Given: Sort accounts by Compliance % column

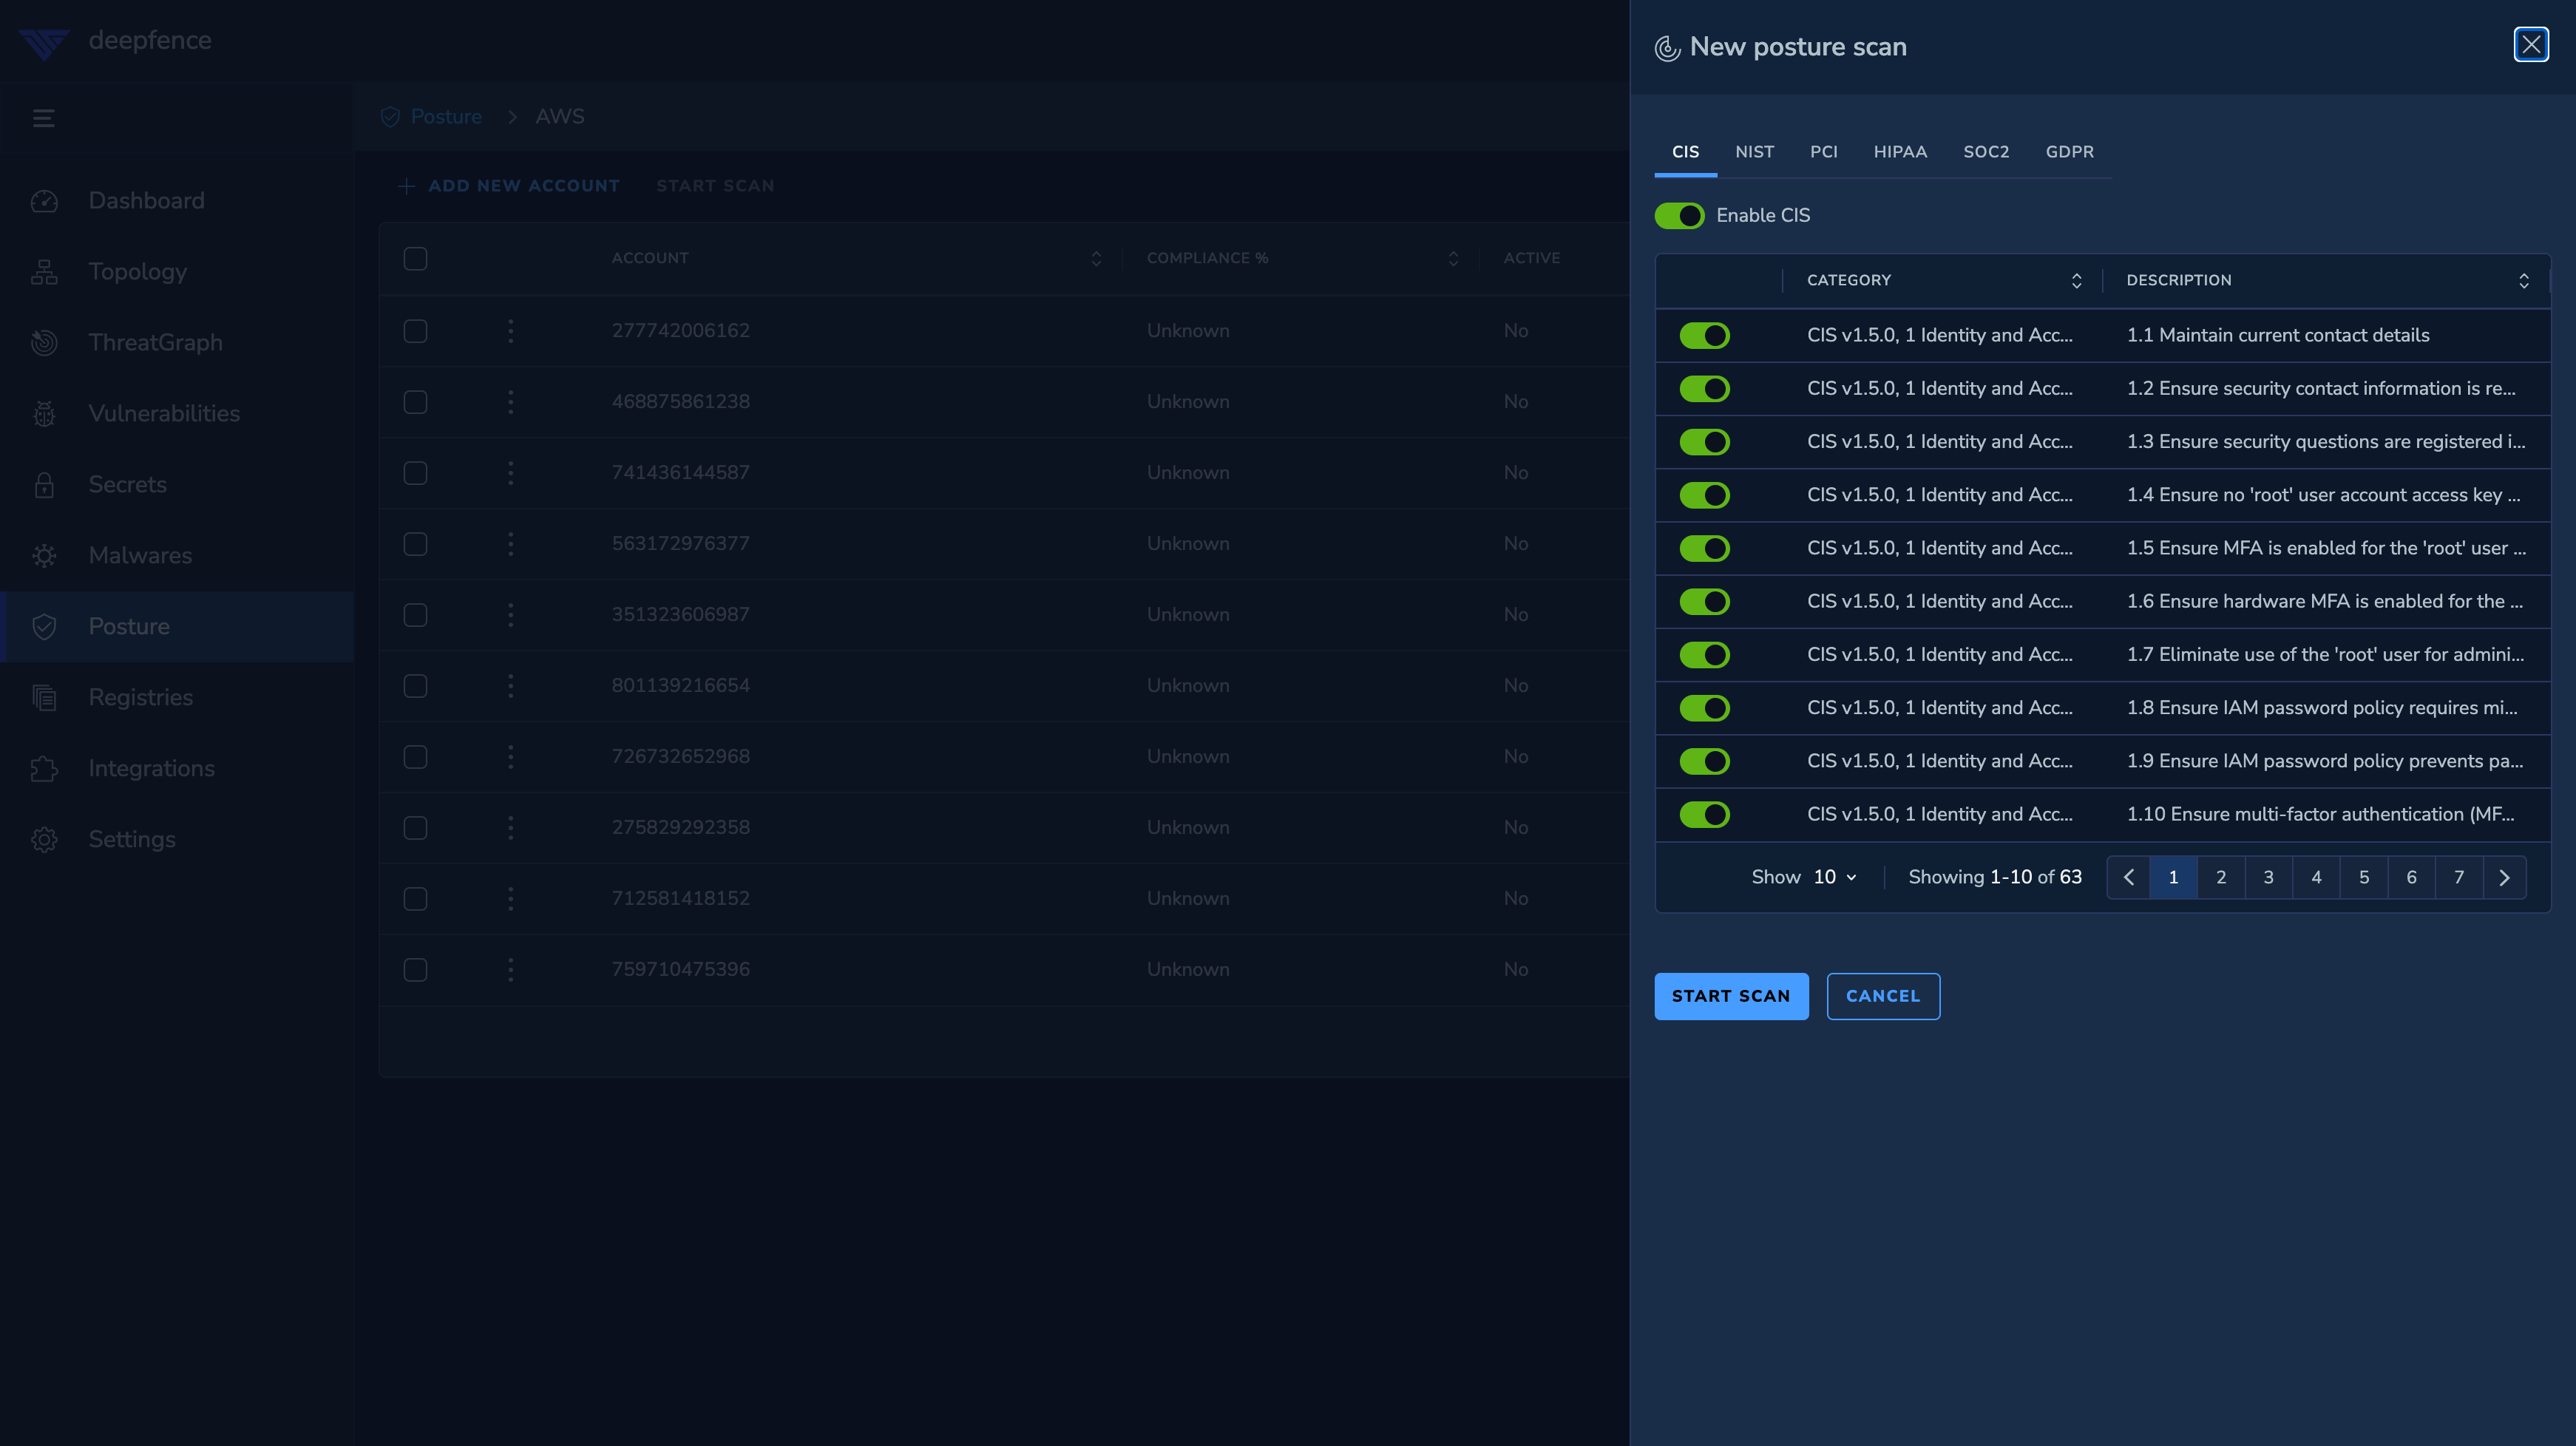Looking at the screenshot, I should click(1453, 259).
